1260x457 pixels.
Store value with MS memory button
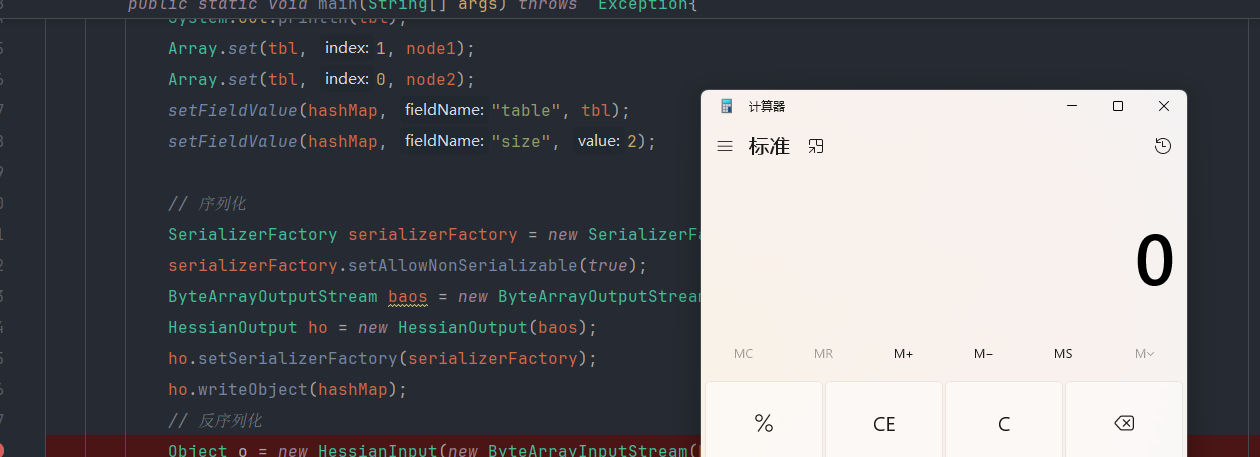pos(1063,354)
